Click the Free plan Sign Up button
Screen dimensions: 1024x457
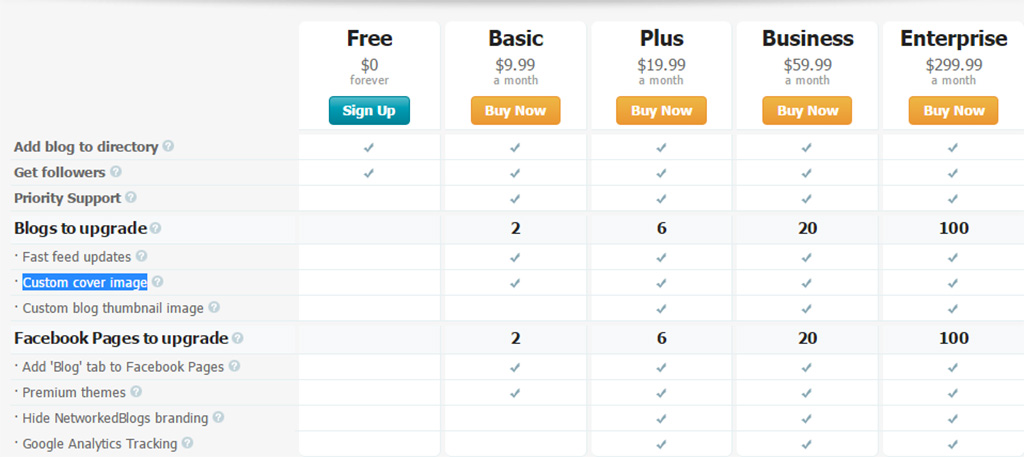(x=369, y=110)
